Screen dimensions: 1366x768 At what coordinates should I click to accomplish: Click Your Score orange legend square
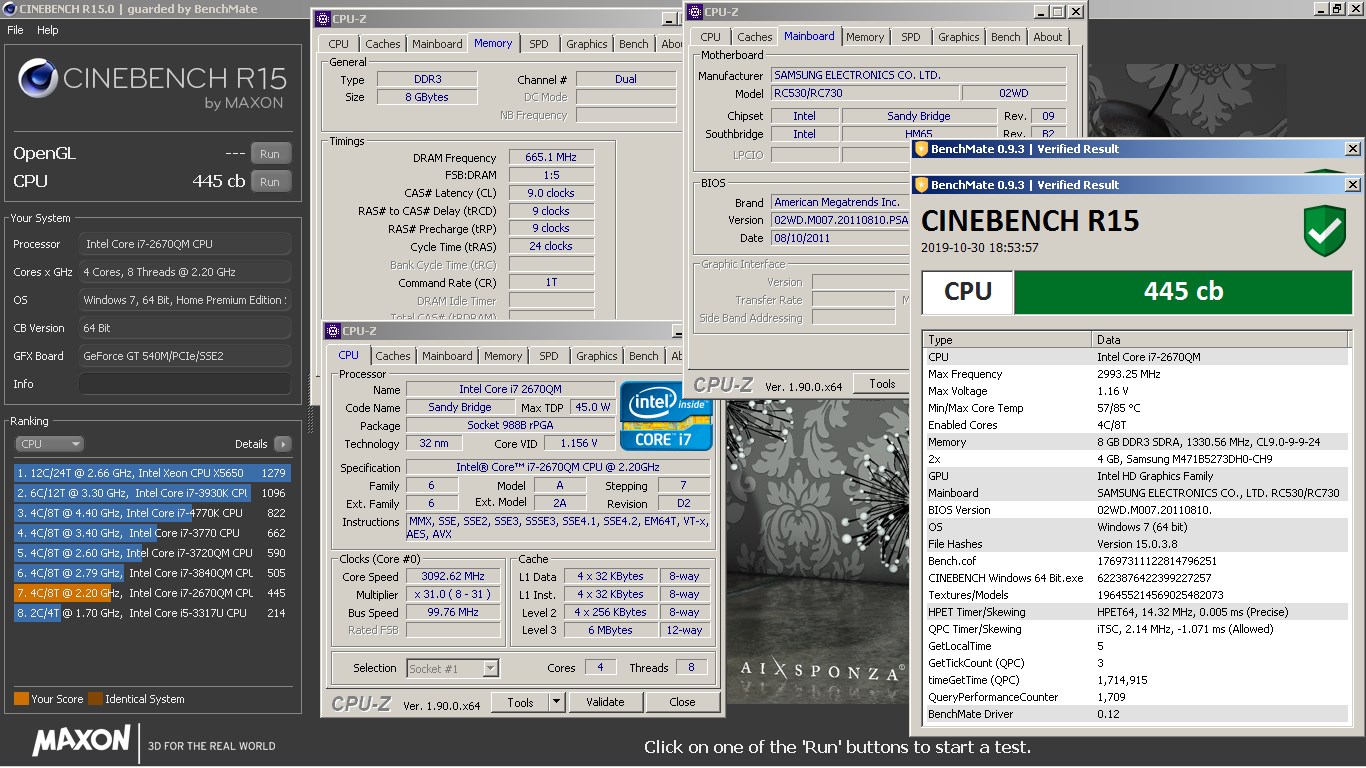(21, 699)
